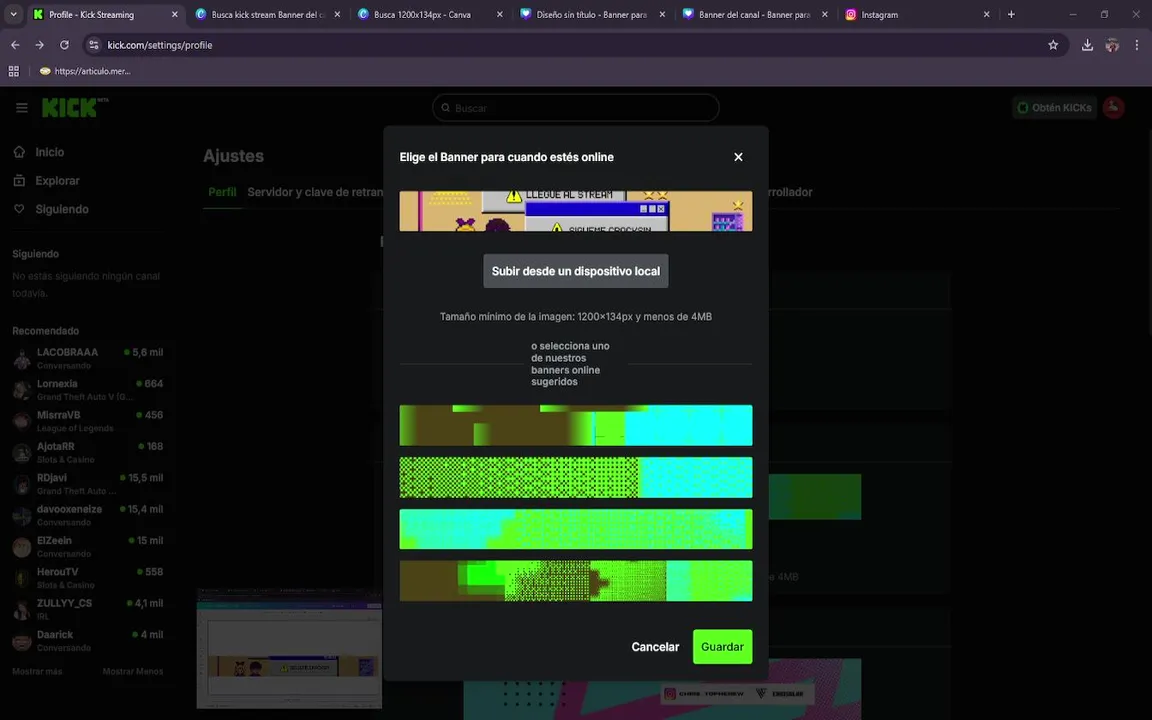Open the tab search dropdown arrow
This screenshot has width=1152, height=720.
(13, 14)
